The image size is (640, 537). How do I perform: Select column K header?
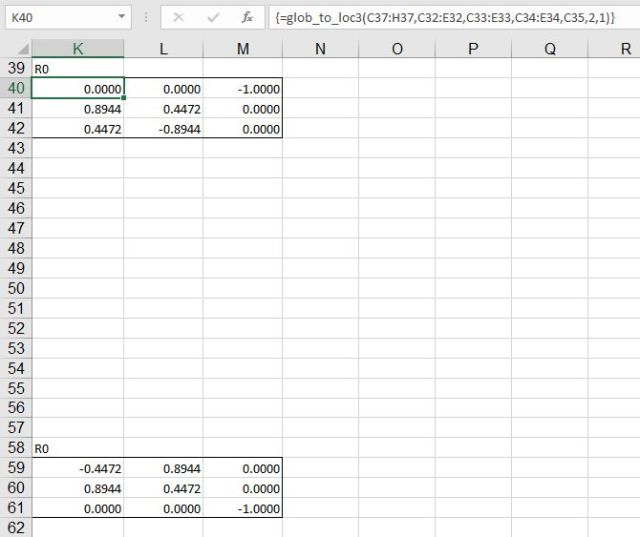tap(78, 49)
